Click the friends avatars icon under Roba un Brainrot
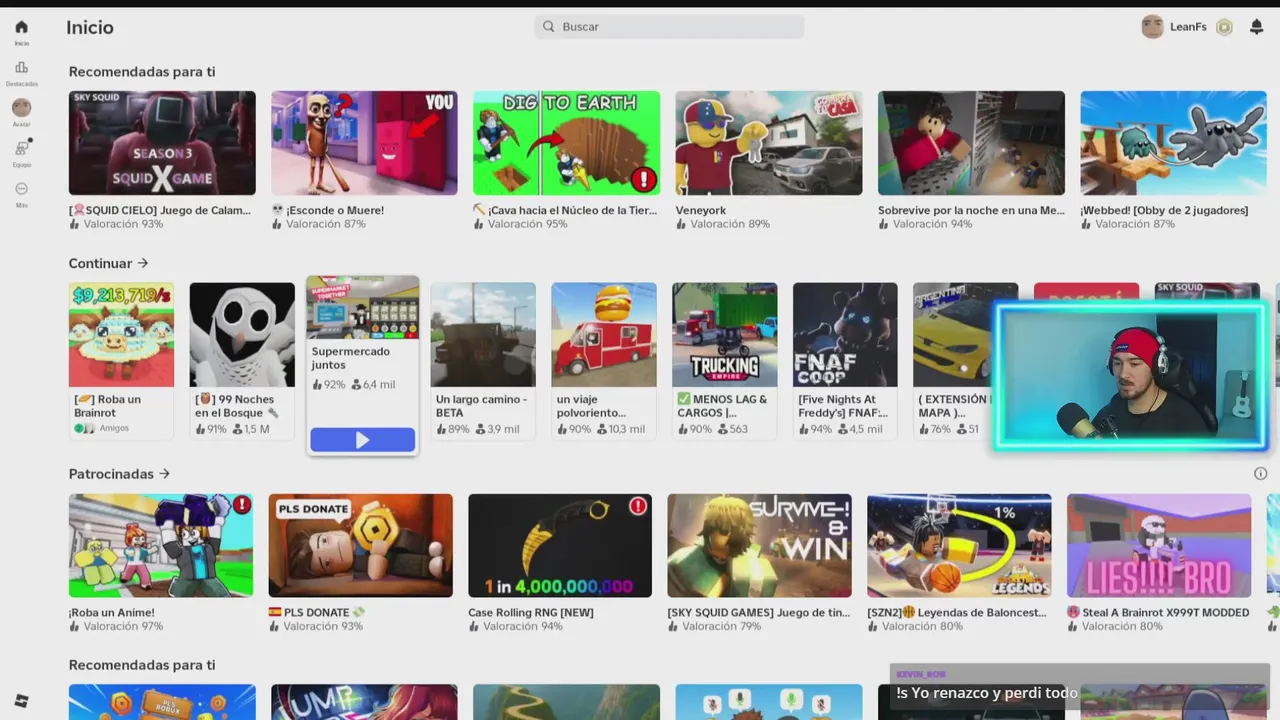 [84, 428]
